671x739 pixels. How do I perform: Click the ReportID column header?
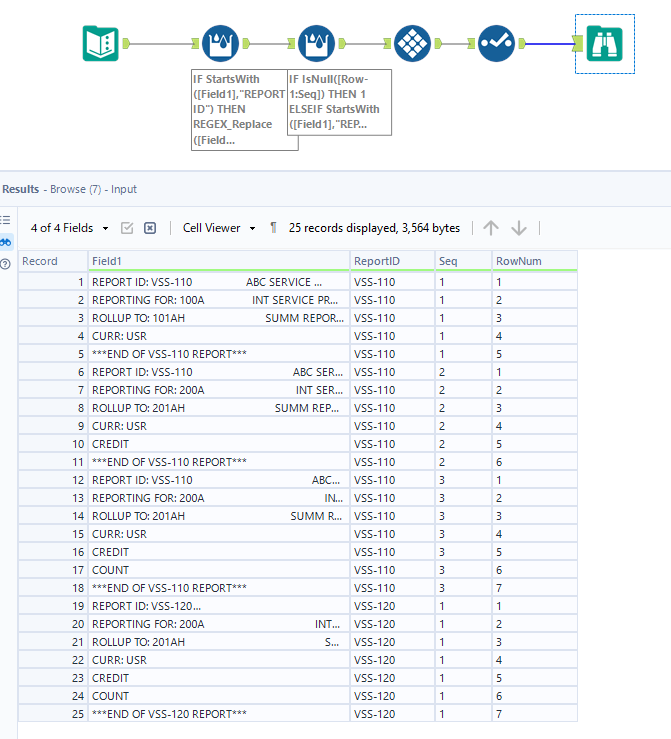click(x=392, y=261)
